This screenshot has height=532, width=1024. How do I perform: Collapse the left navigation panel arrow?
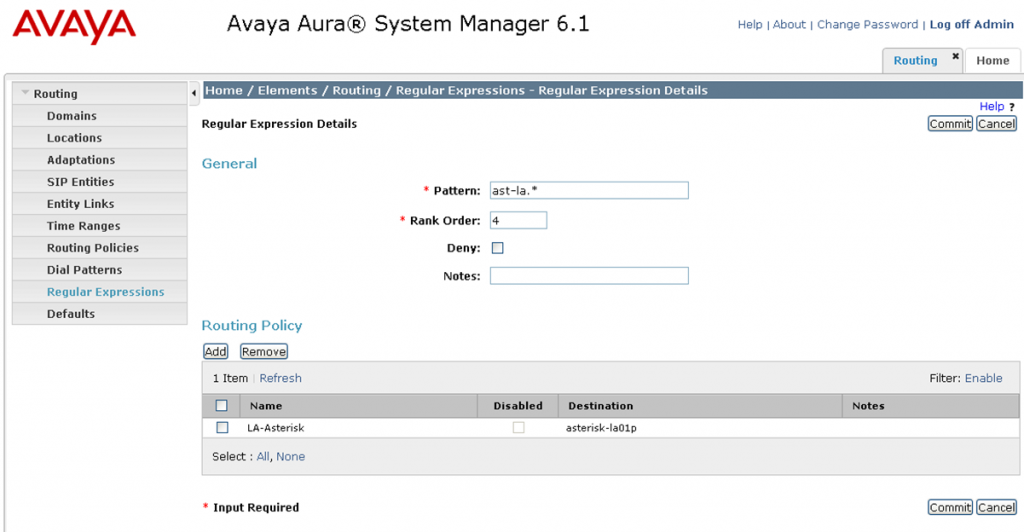click(194, 93)
